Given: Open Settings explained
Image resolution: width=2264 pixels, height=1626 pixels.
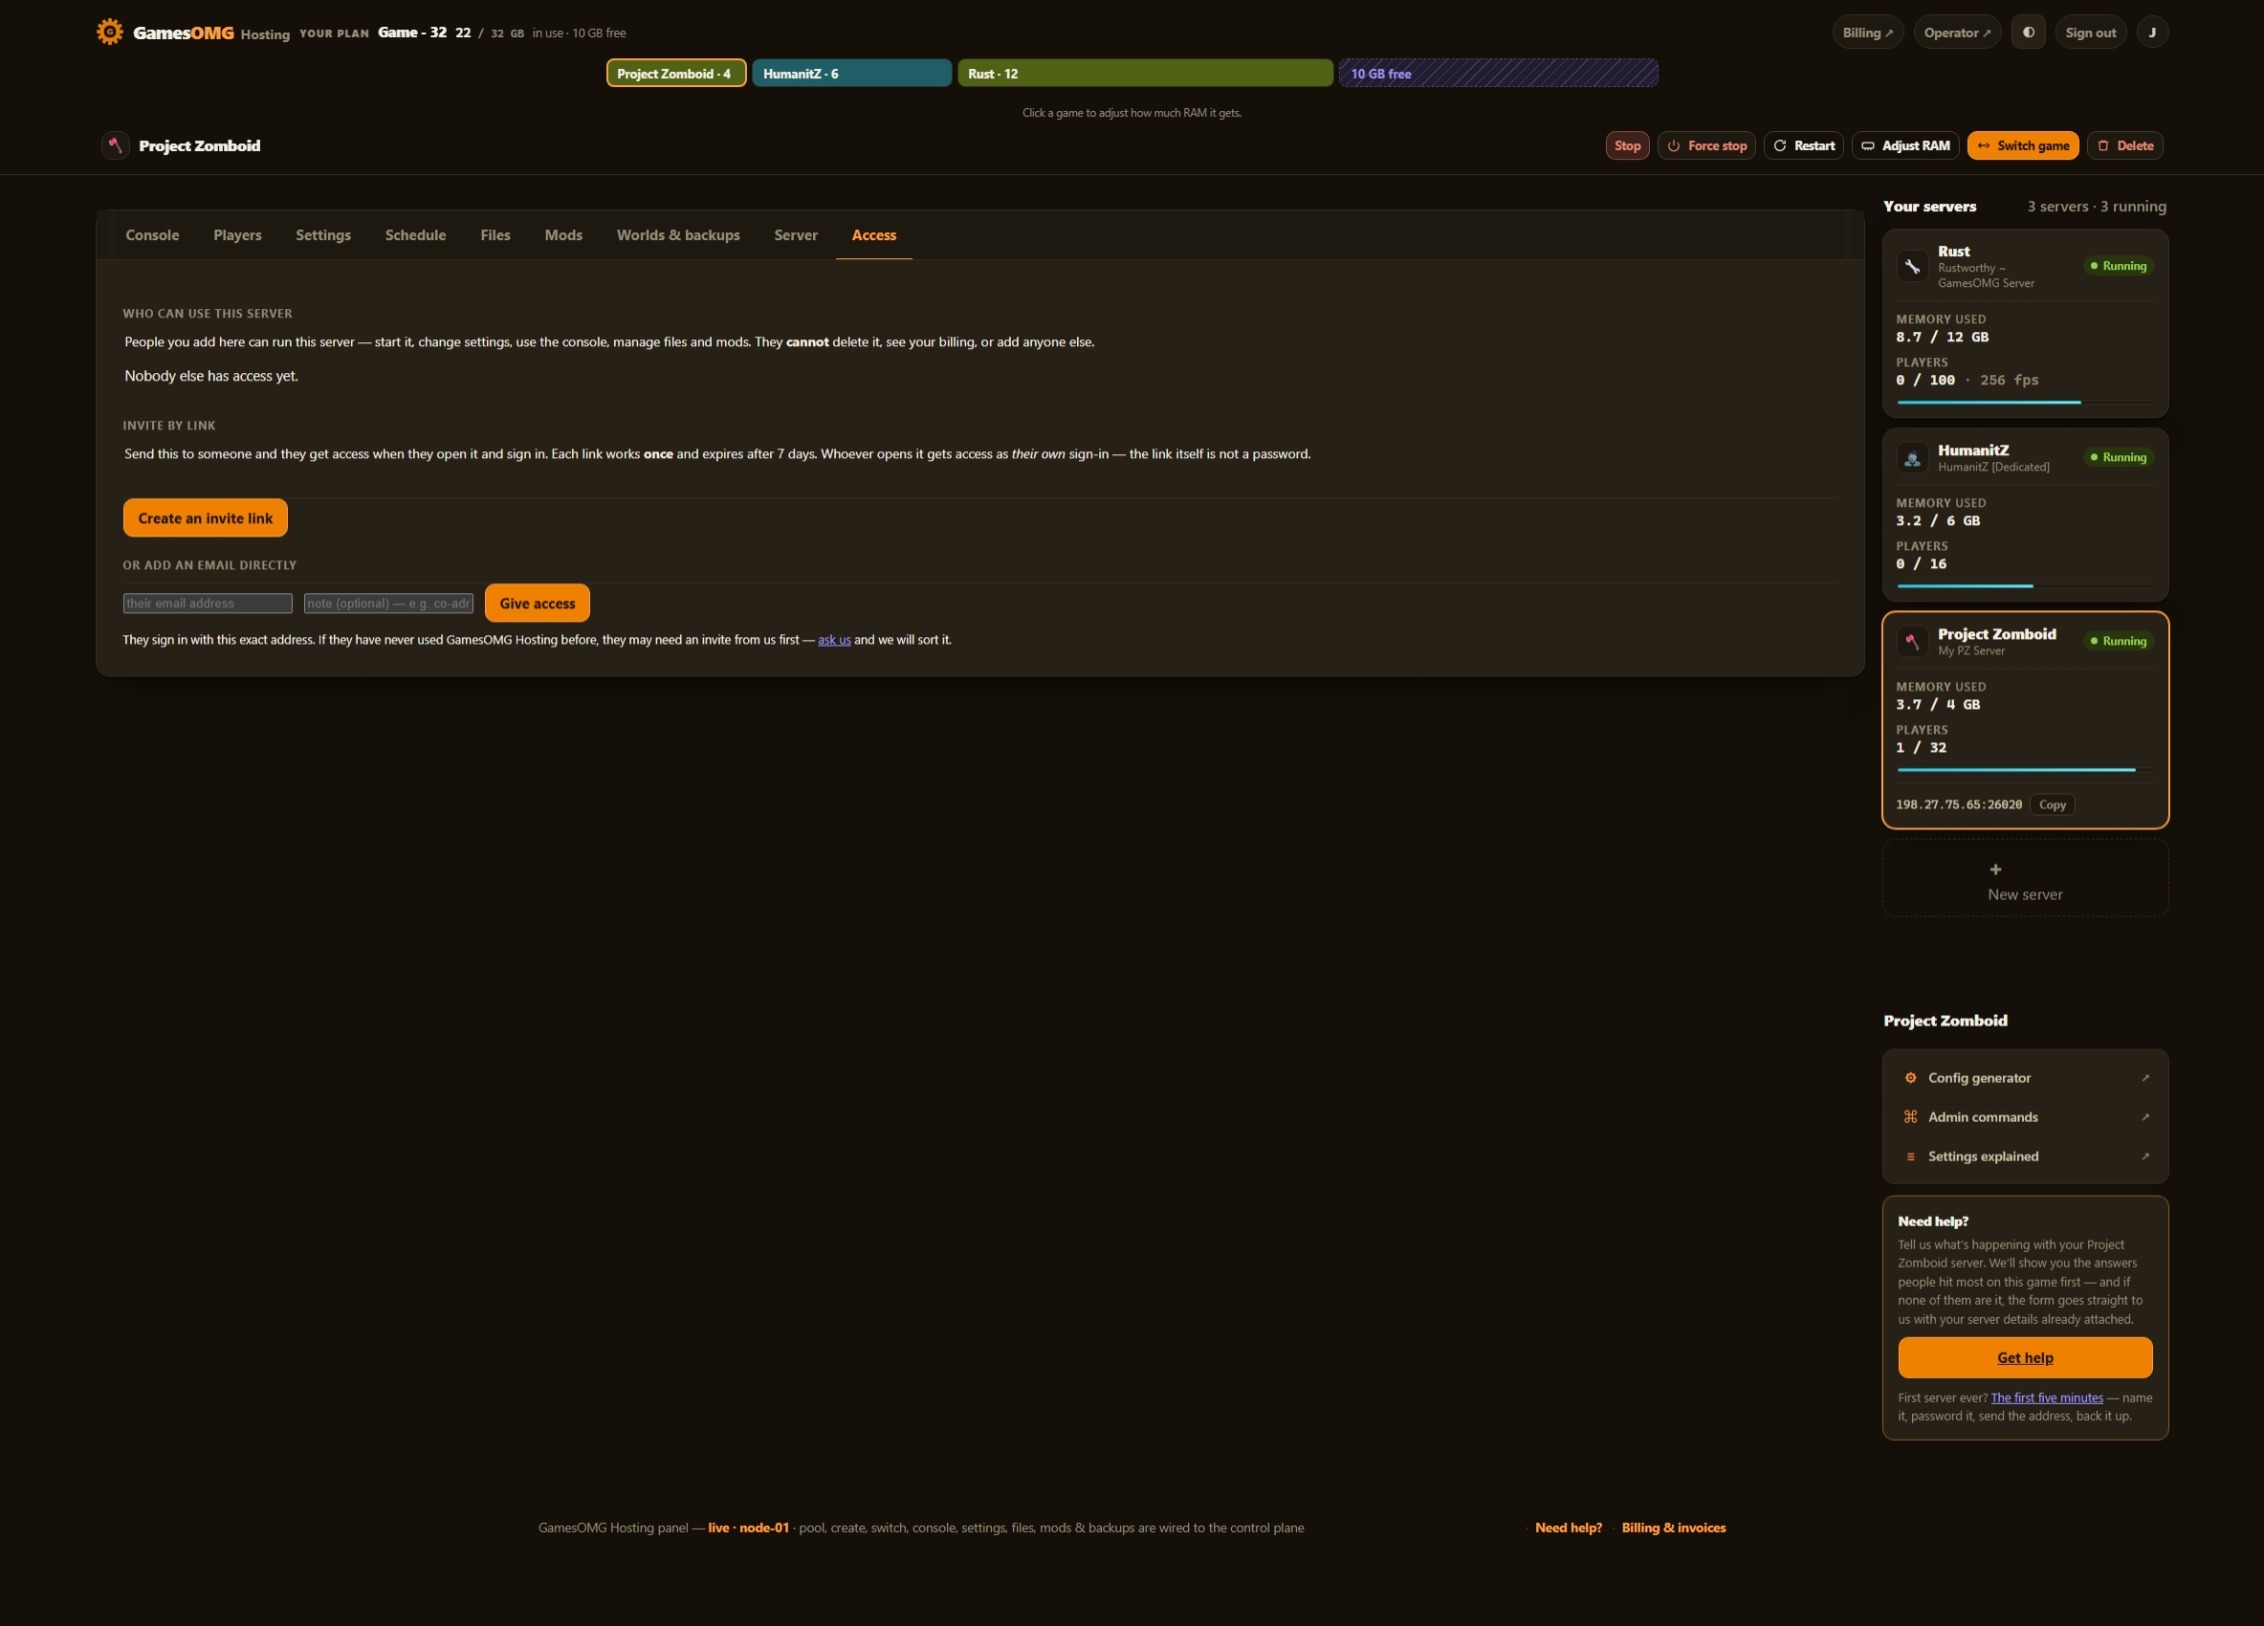Looking at the screenshot, I should click(x=2025, y=1156).
